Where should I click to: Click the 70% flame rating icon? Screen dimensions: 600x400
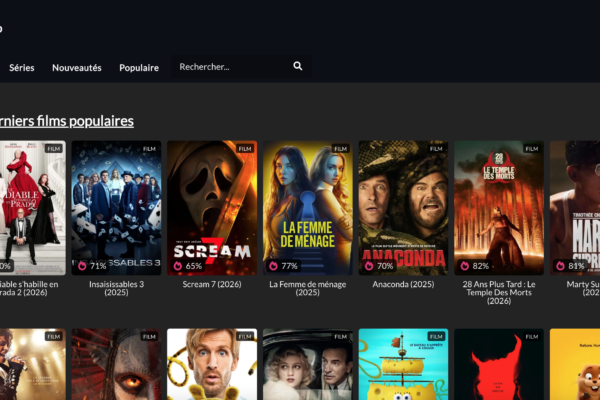click(x=369, y=266)
